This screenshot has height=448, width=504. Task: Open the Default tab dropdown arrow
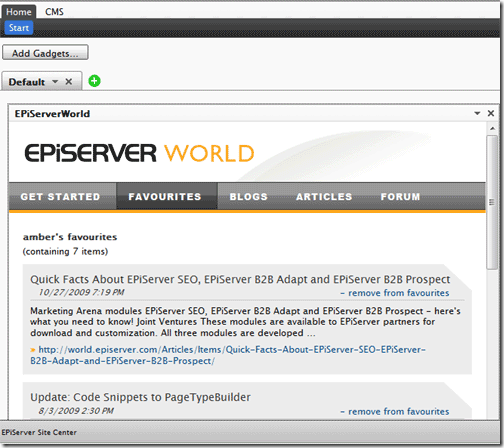click(55, 82)
